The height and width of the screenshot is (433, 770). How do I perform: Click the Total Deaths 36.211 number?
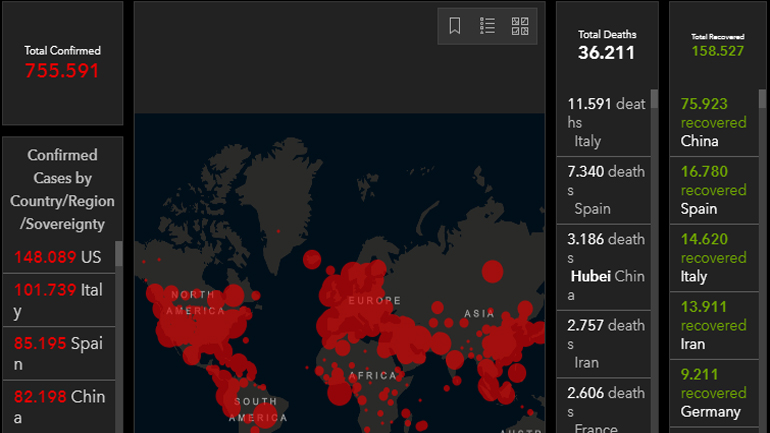point(606,53)
